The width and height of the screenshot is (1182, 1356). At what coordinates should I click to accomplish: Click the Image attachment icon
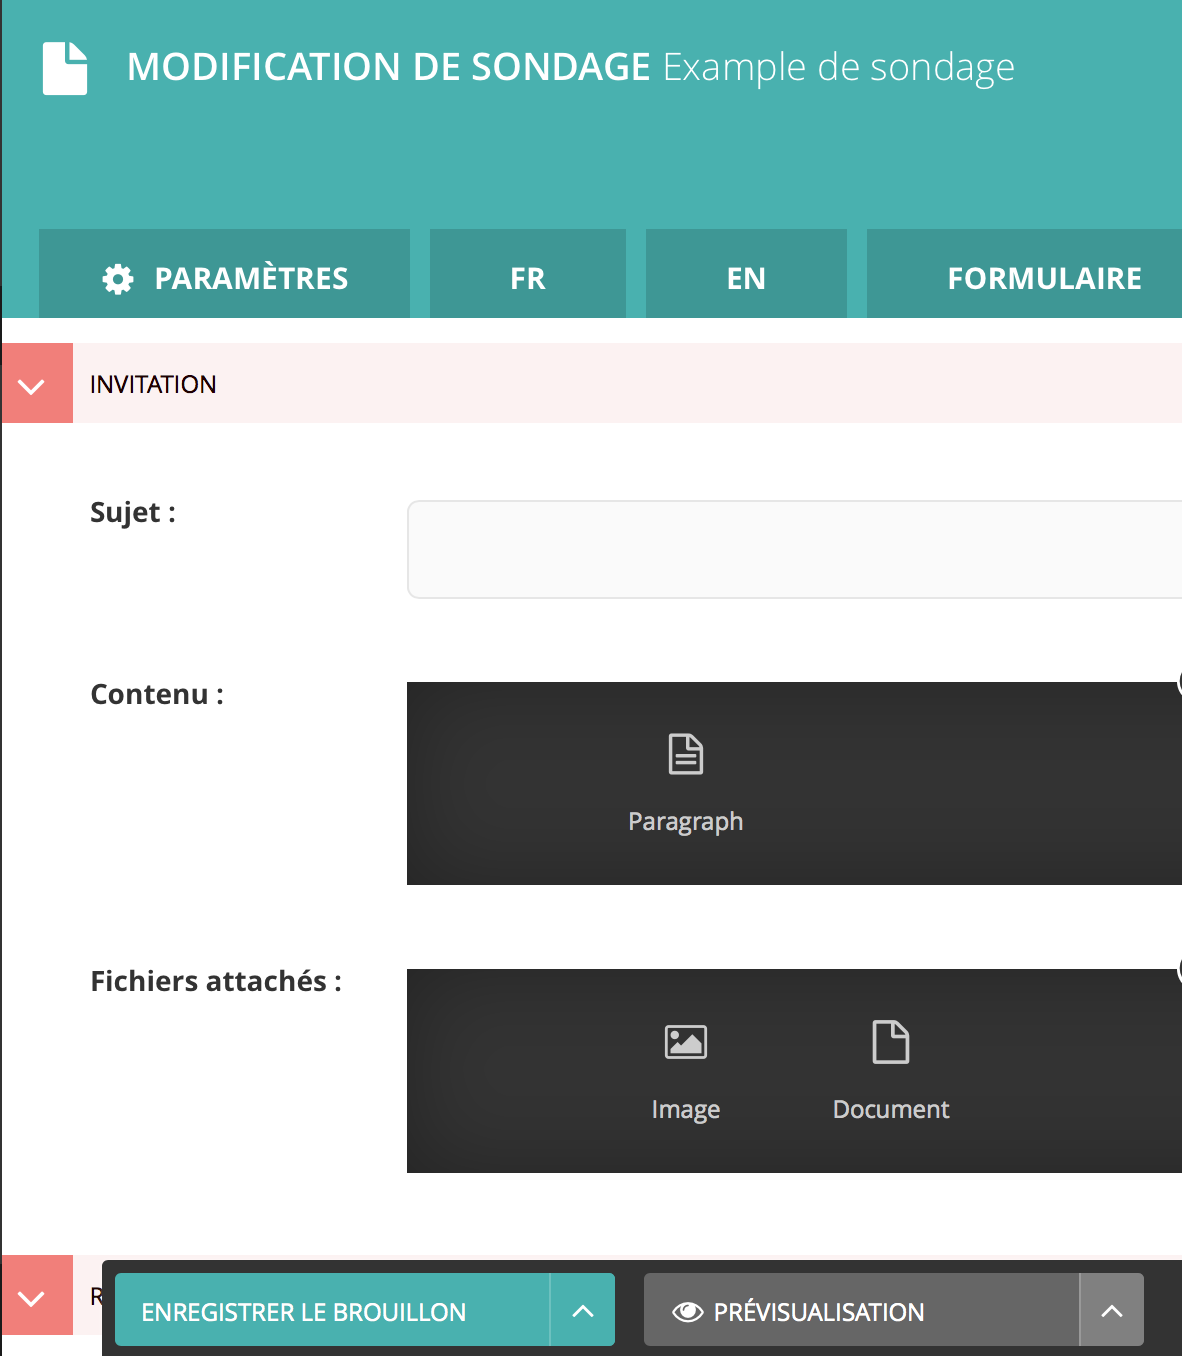[x=685, y=1042]
